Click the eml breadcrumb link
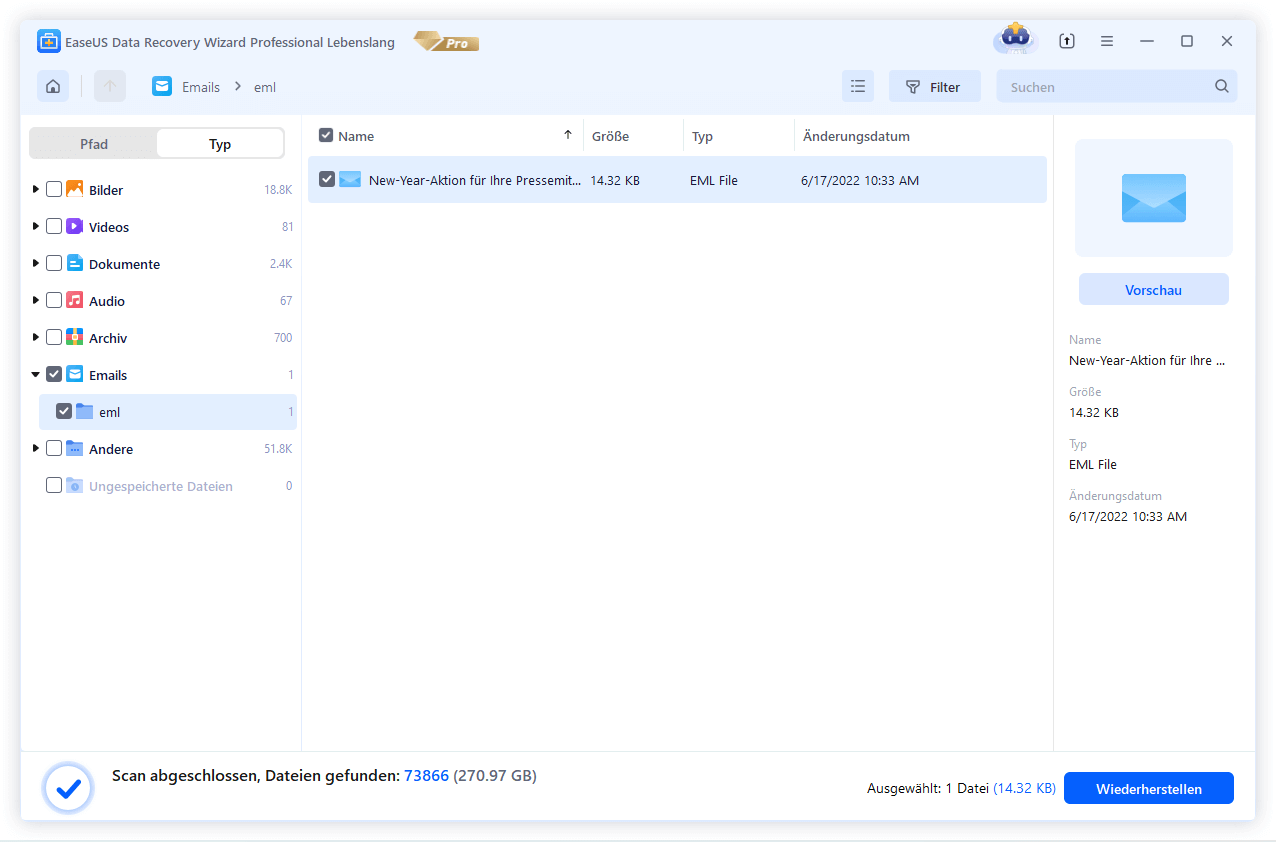Viewport: 1276px width, 842px height. click(x=265, y=87)
